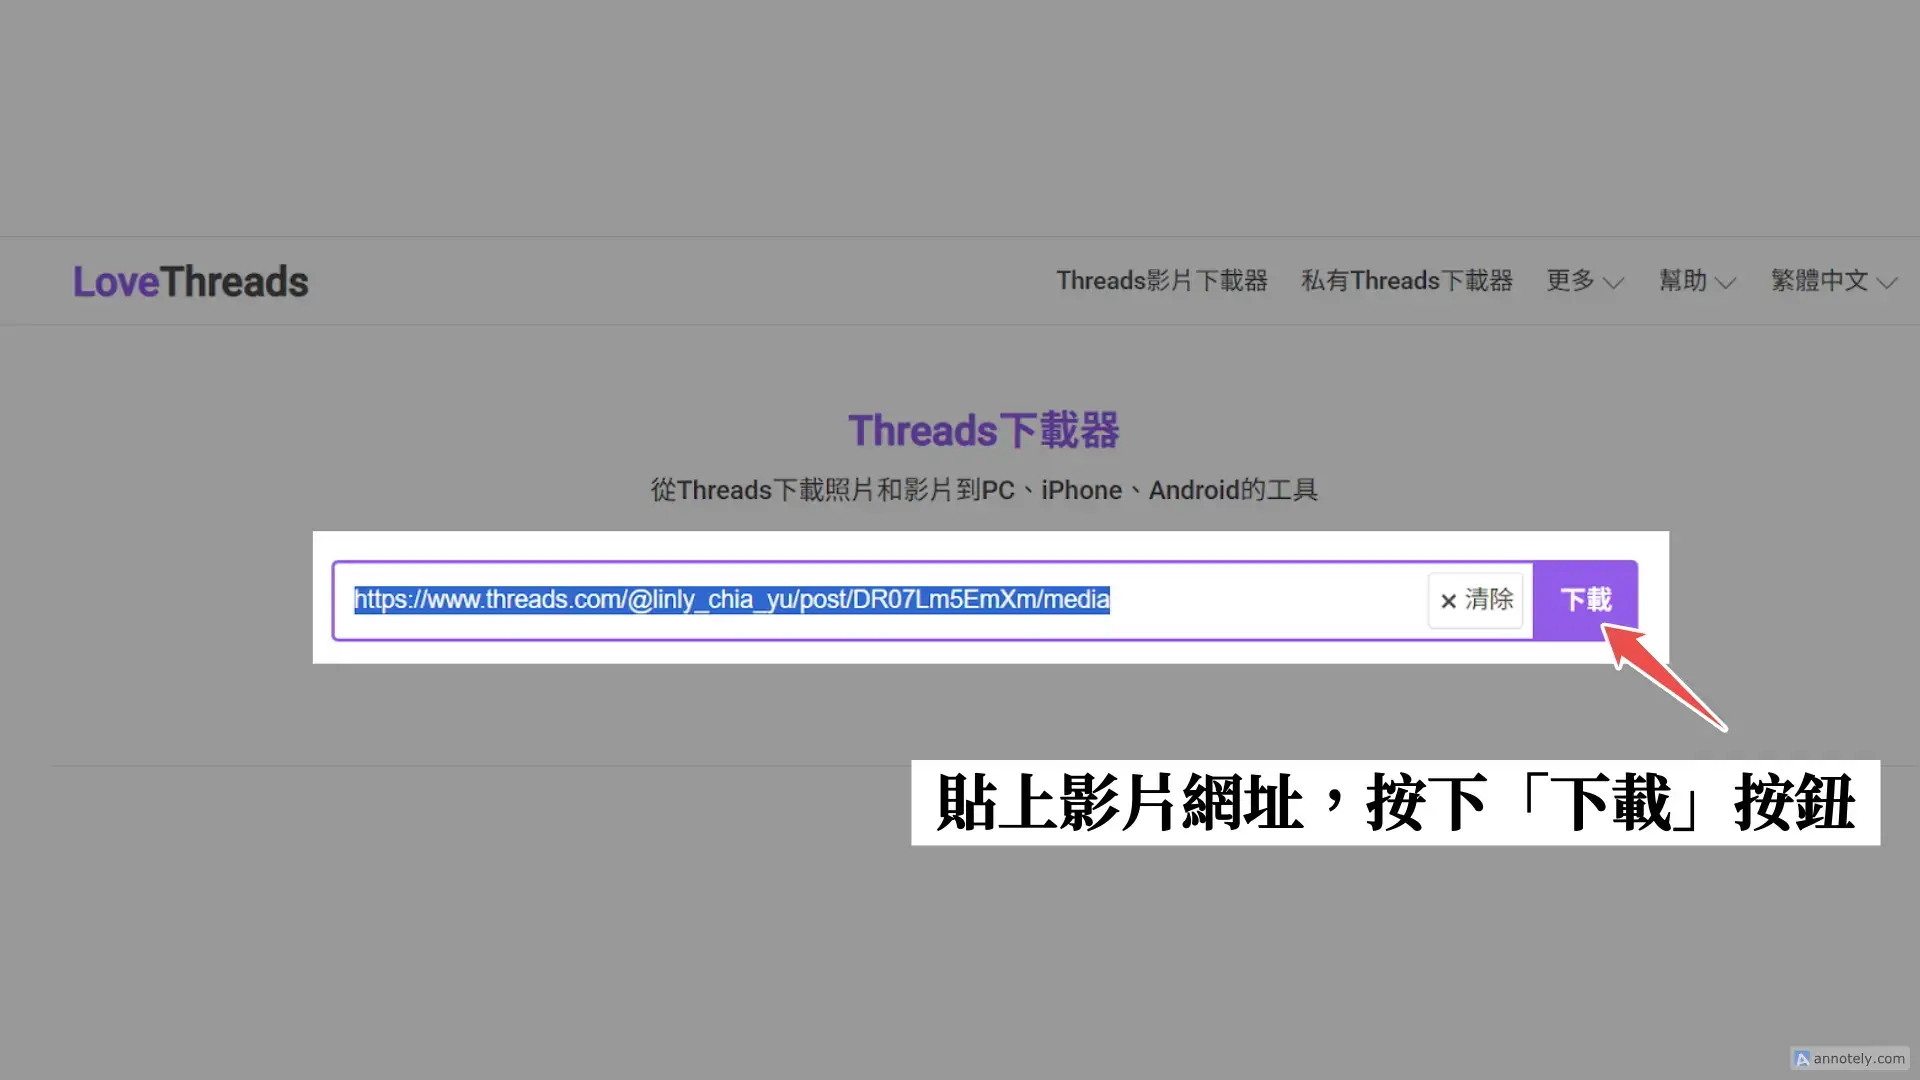This screenshot has width=1920, height=1080.
Task: Click the annotely.com watermark text
Action: pyautogui.click(x=1859, y=1059)
